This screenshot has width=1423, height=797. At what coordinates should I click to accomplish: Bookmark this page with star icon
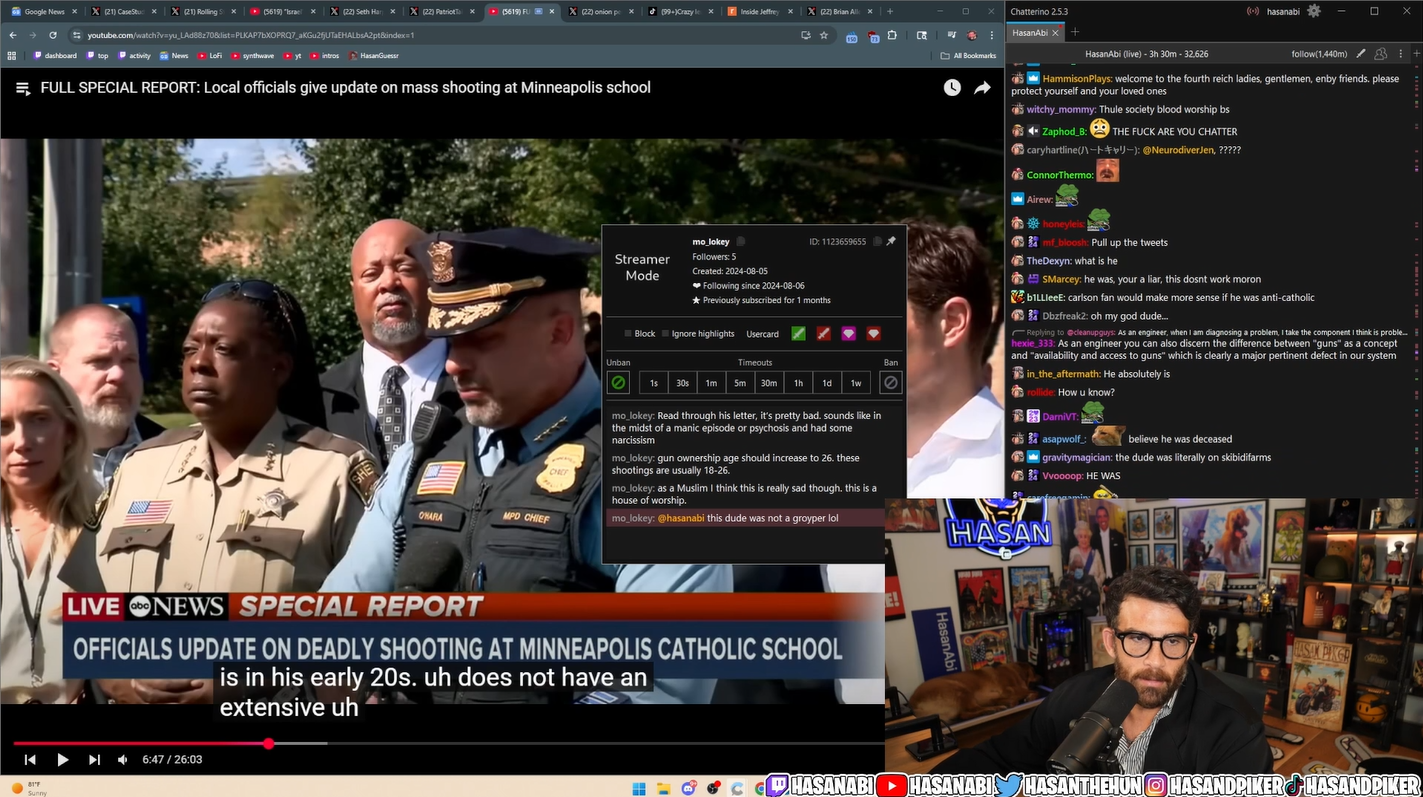[824, 35]
